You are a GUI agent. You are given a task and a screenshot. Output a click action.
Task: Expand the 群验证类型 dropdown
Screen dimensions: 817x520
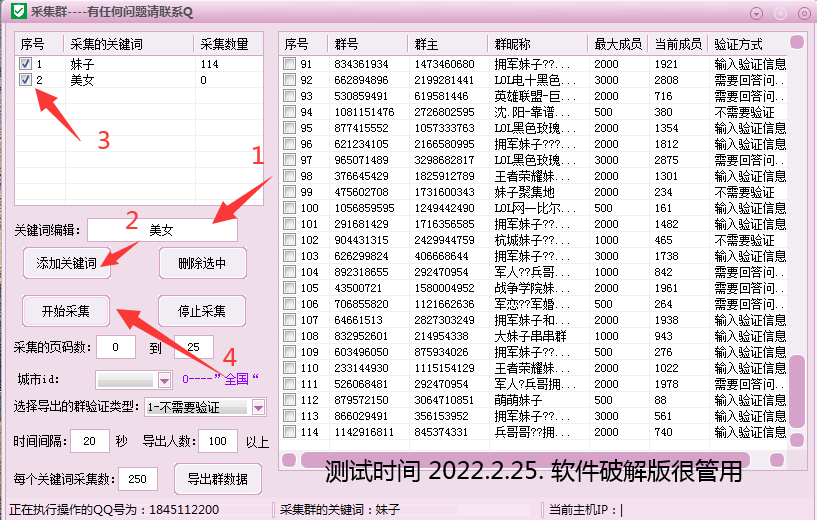258,407
